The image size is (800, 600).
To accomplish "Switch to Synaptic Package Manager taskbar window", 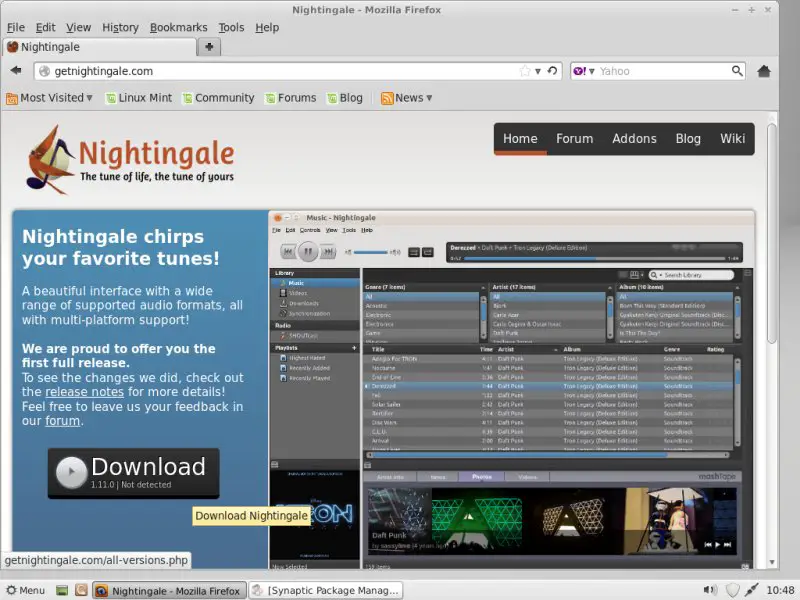I will [326, 590].
